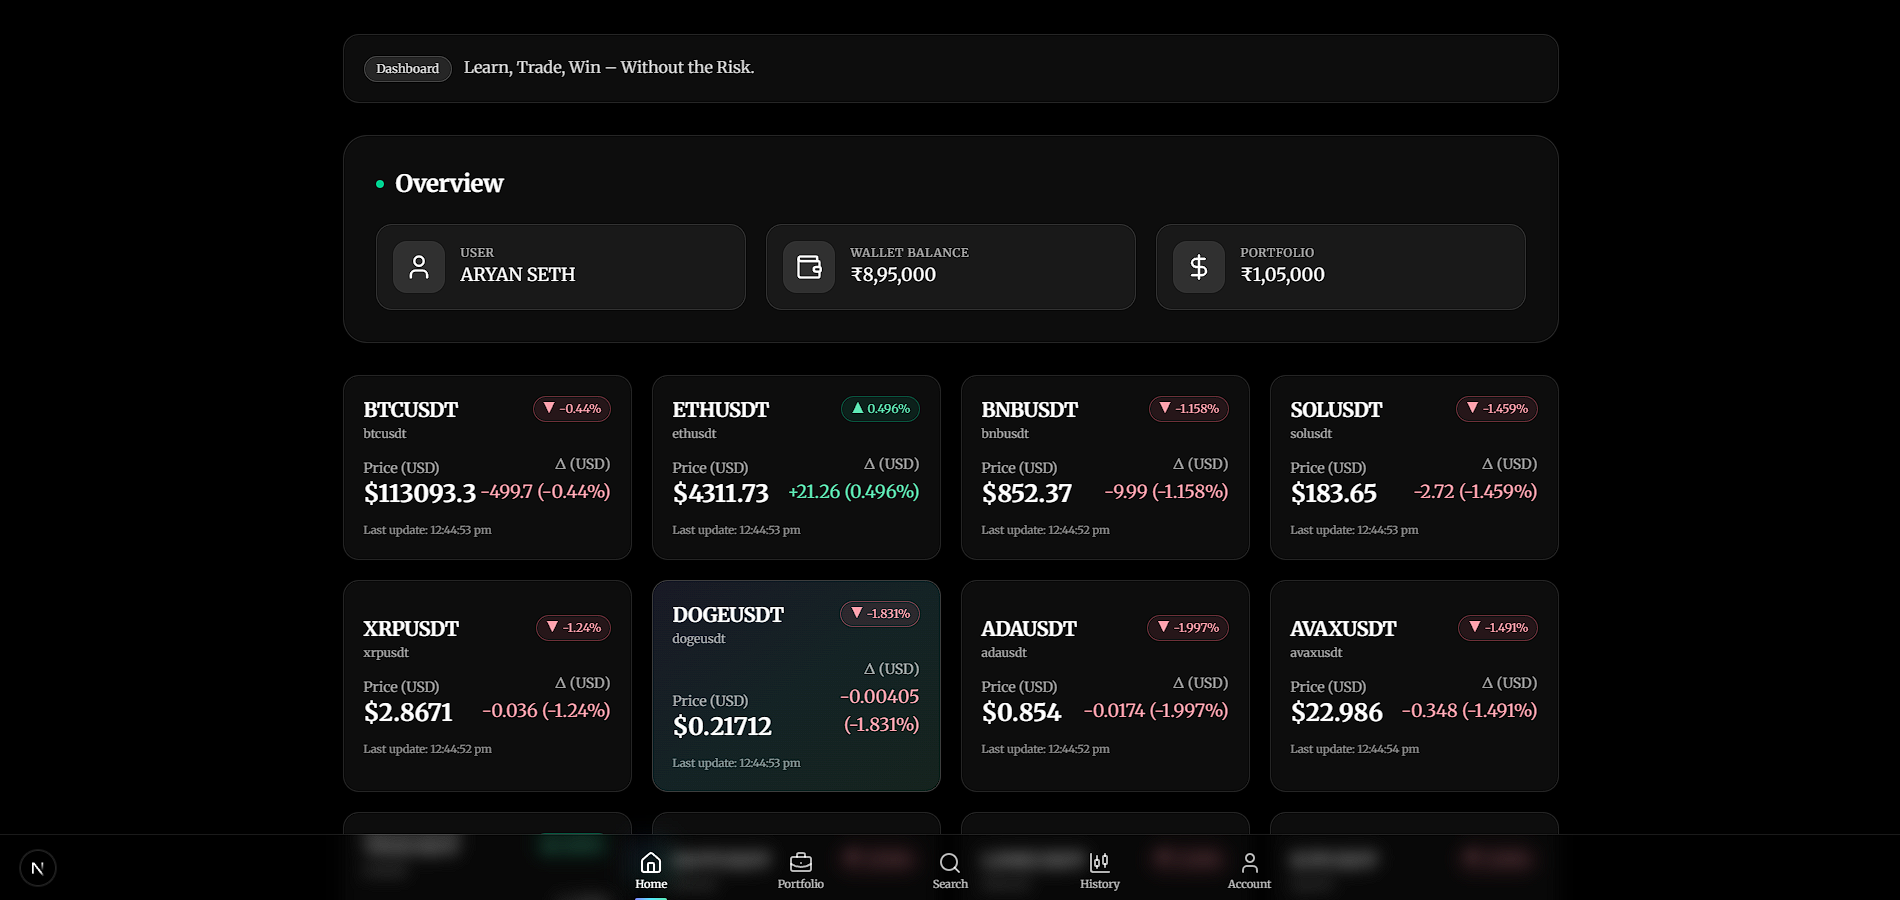Open the BTCUSDT price card

487,467
